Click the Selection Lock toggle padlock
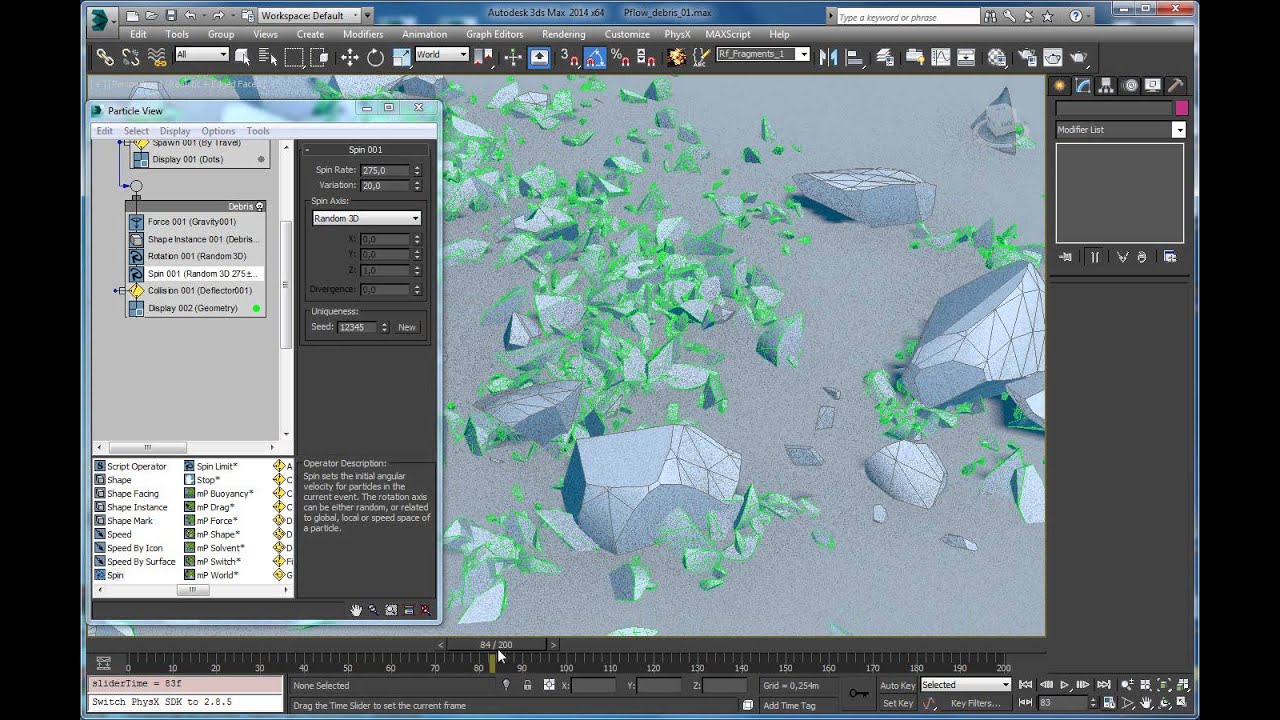The height and width of the screenshot is (720, 1280). point(527,685)
